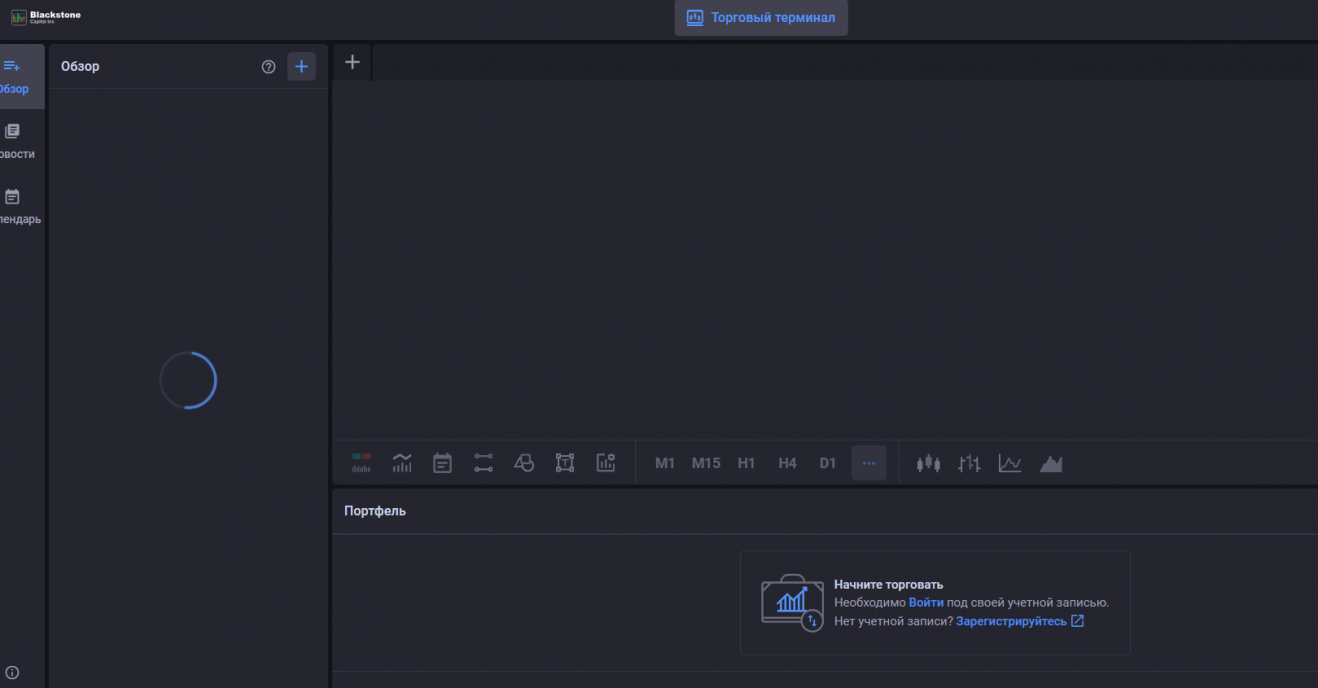The height and width of the screenshot is (688, 1318).
Task: Click the red-green trade panel icon
Action: click(361, 463)
